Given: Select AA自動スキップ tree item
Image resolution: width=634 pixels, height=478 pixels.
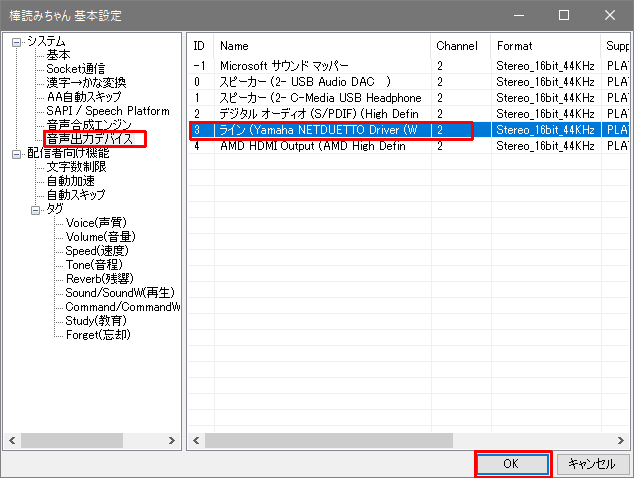Looking at the screenshot, I should coord(84,97).
